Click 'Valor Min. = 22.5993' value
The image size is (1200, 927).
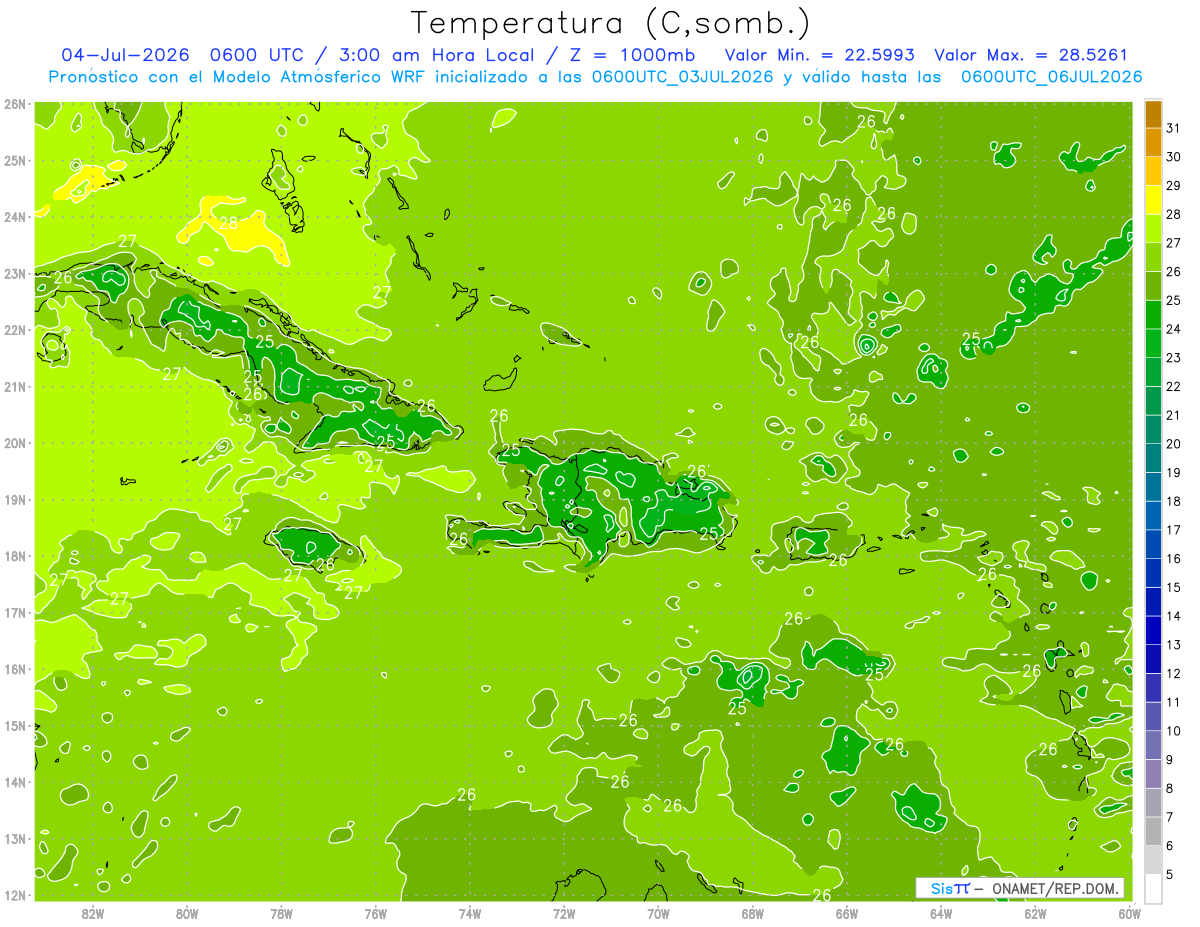tap(820, 55)
